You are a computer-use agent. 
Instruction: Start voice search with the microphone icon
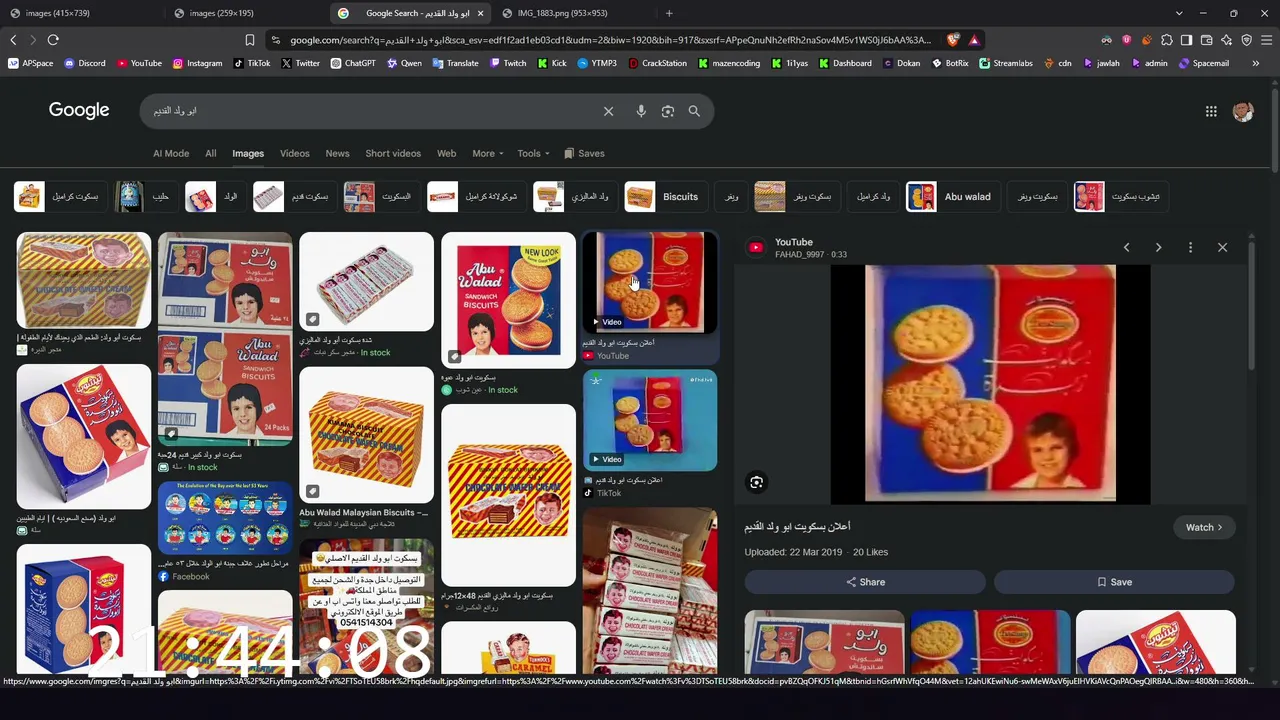pos(641,111)
